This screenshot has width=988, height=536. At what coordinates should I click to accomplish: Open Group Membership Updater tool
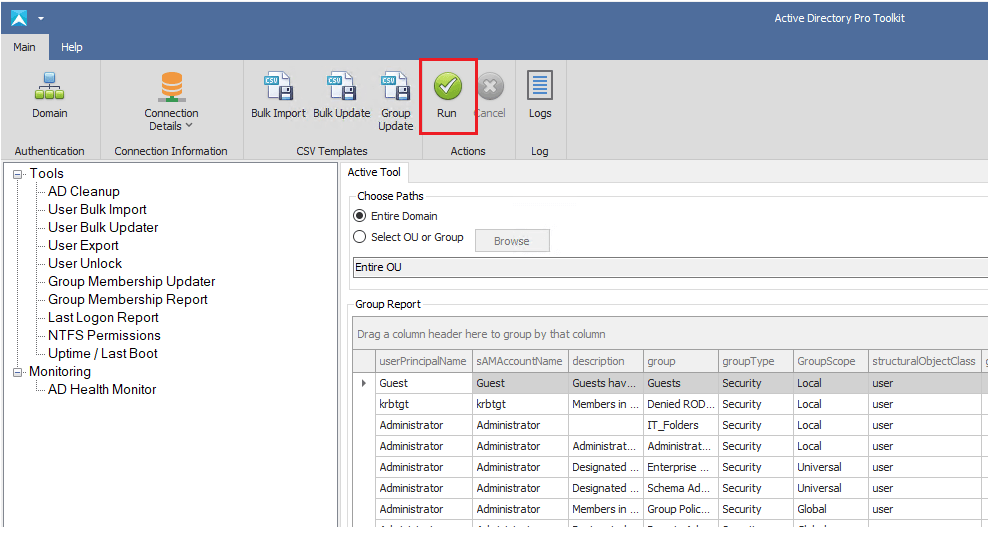pos(132,282)
